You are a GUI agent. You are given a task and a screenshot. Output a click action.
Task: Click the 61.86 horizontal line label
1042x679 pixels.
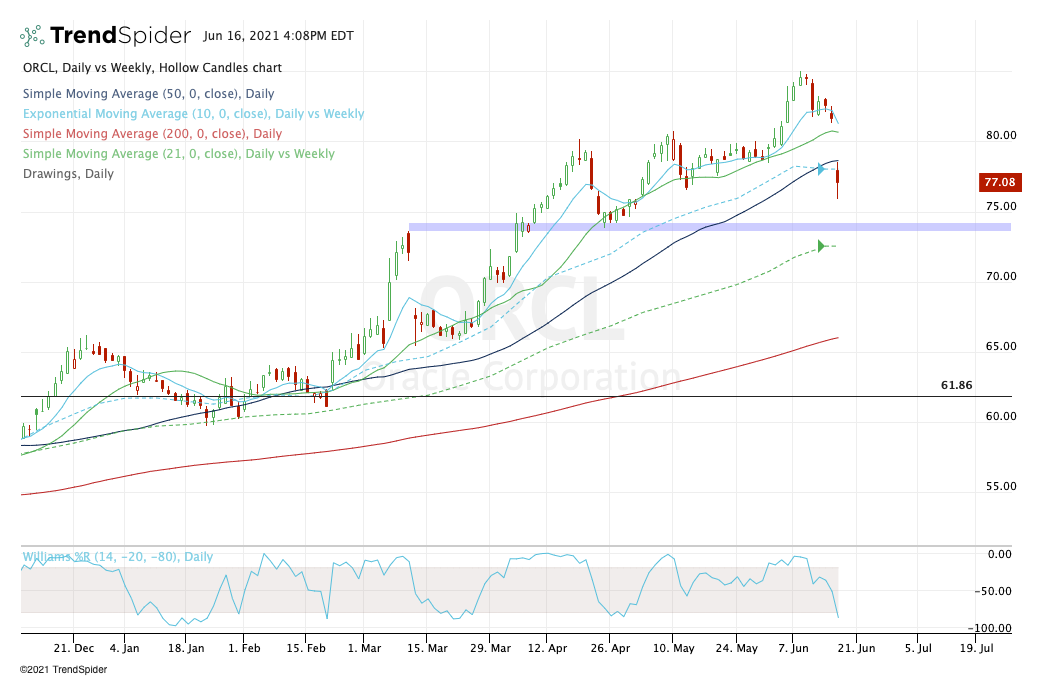pos(956,385)
